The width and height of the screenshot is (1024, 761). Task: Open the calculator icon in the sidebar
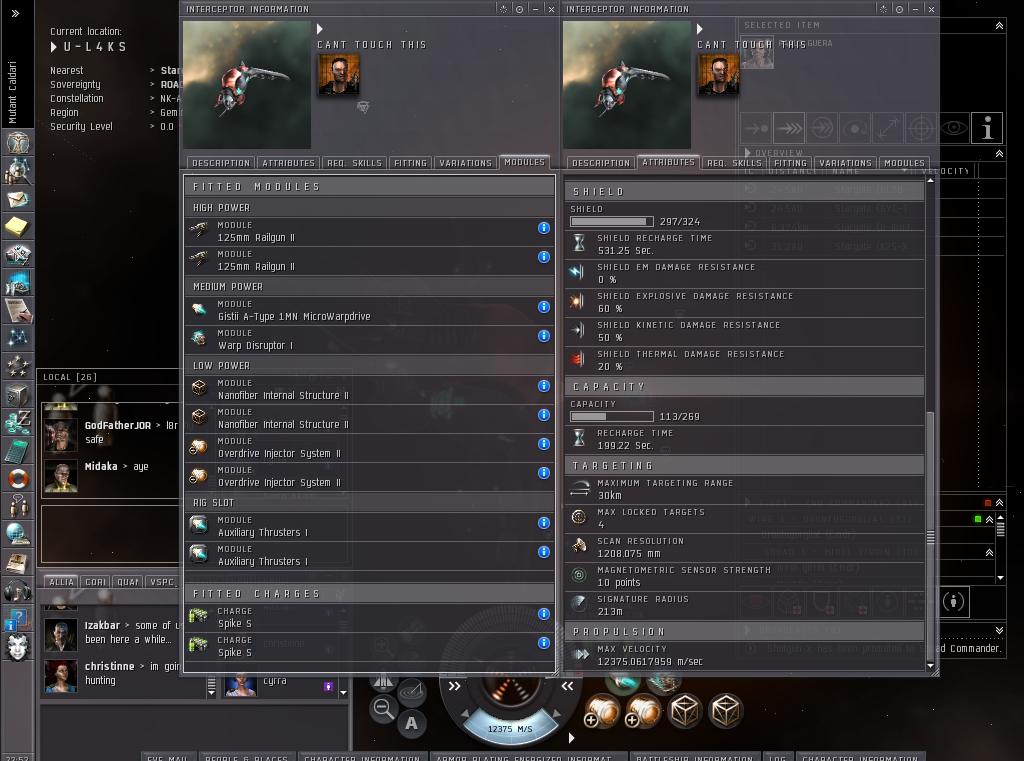(x=18, y=450)
